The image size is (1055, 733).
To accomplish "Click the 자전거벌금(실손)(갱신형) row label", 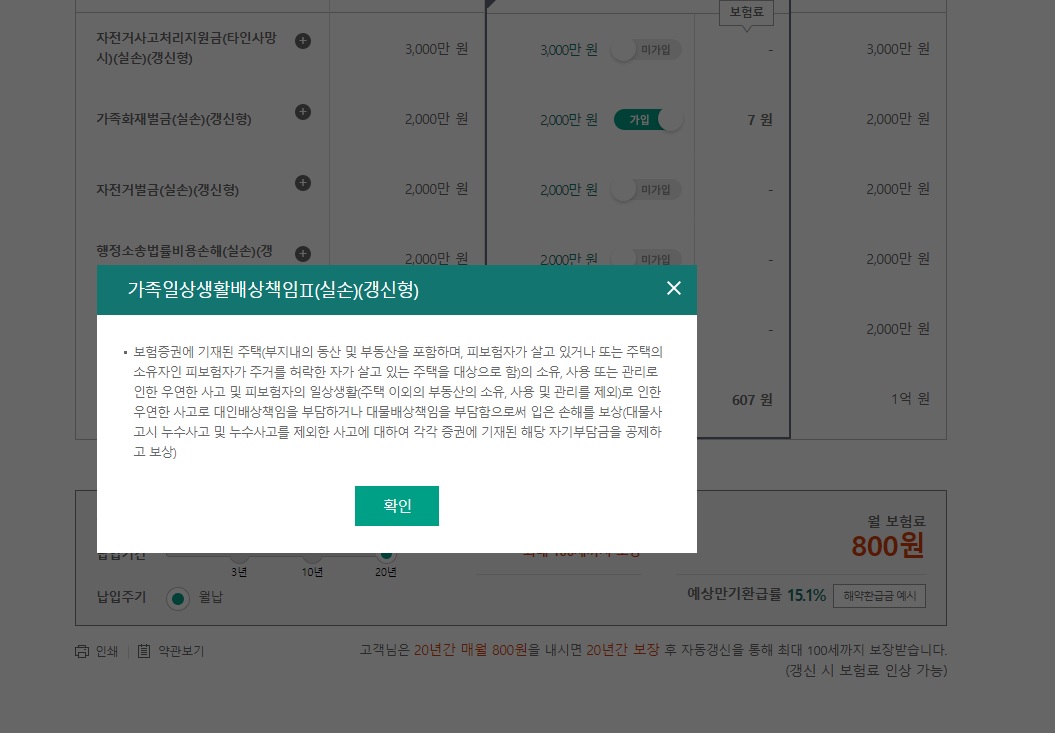I will (168, 190).
